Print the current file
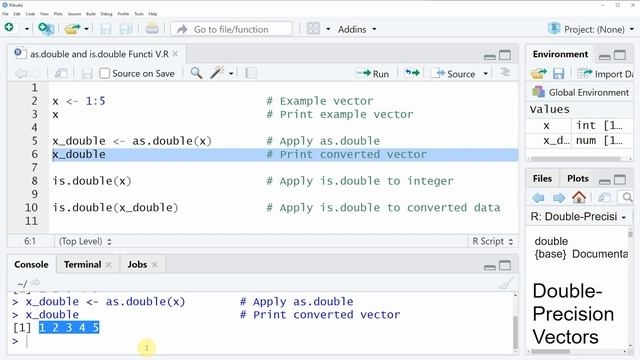 pos(152,29)
